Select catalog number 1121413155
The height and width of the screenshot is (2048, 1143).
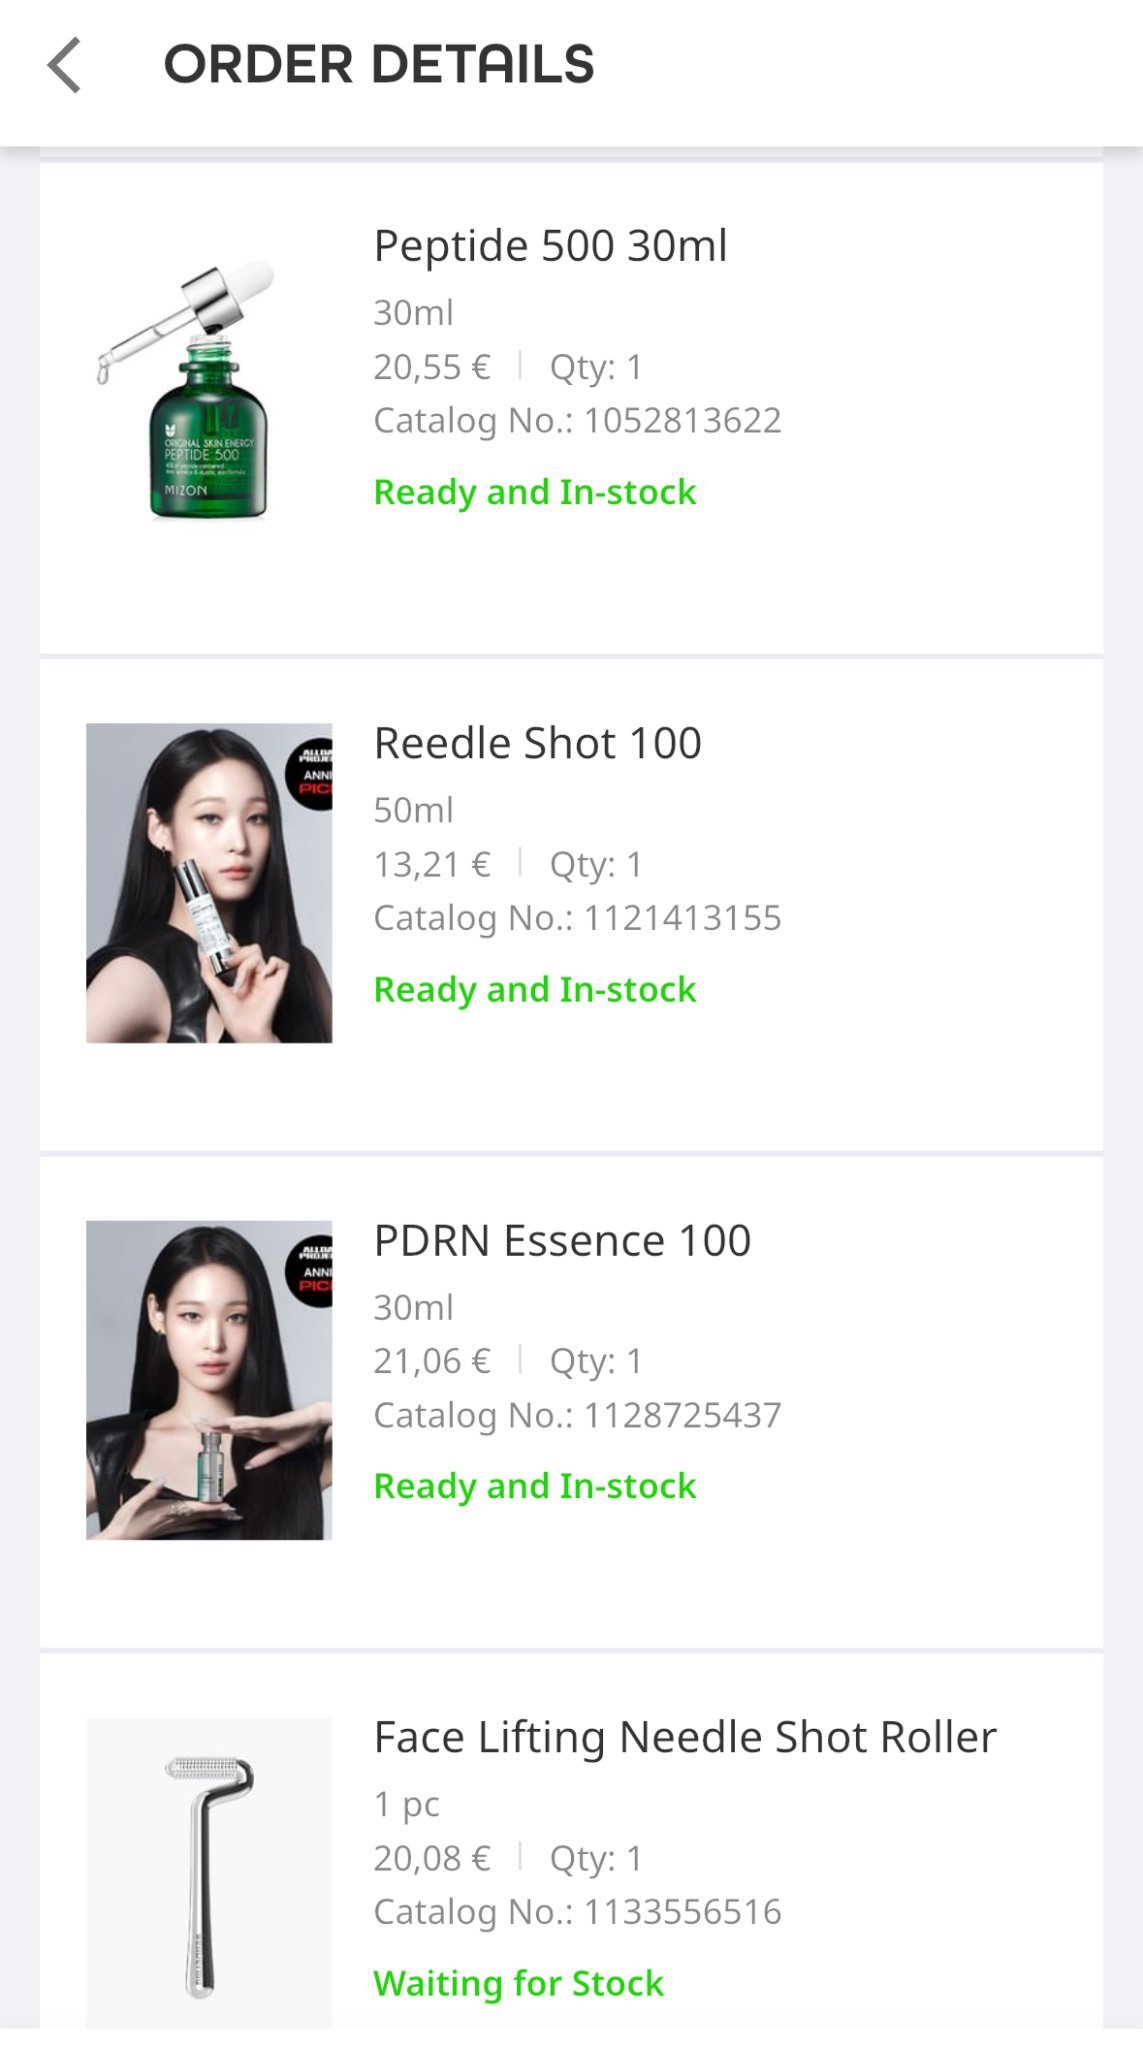coord(681,918)
